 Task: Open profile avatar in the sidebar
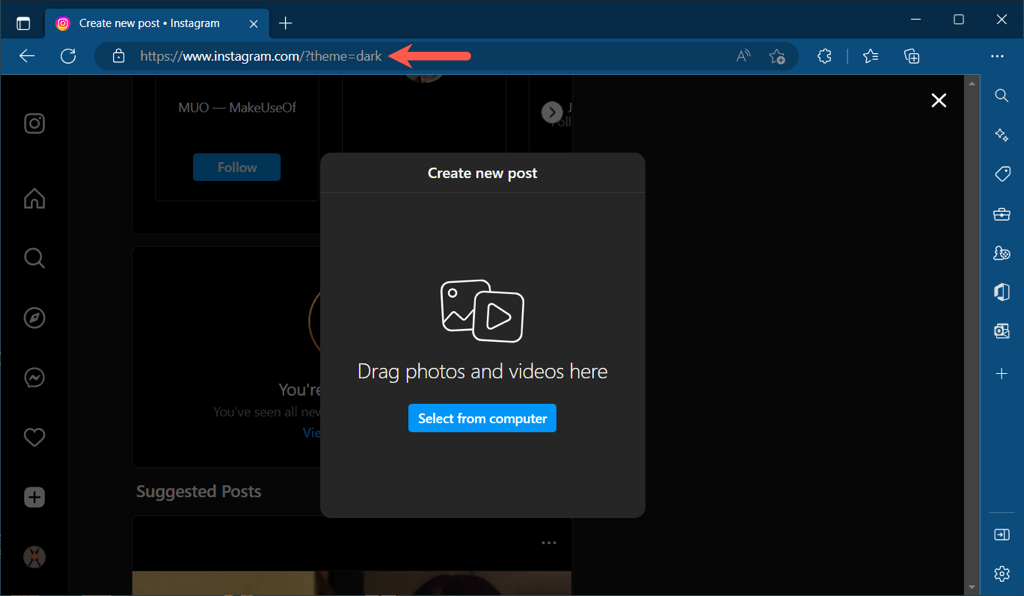34,557
